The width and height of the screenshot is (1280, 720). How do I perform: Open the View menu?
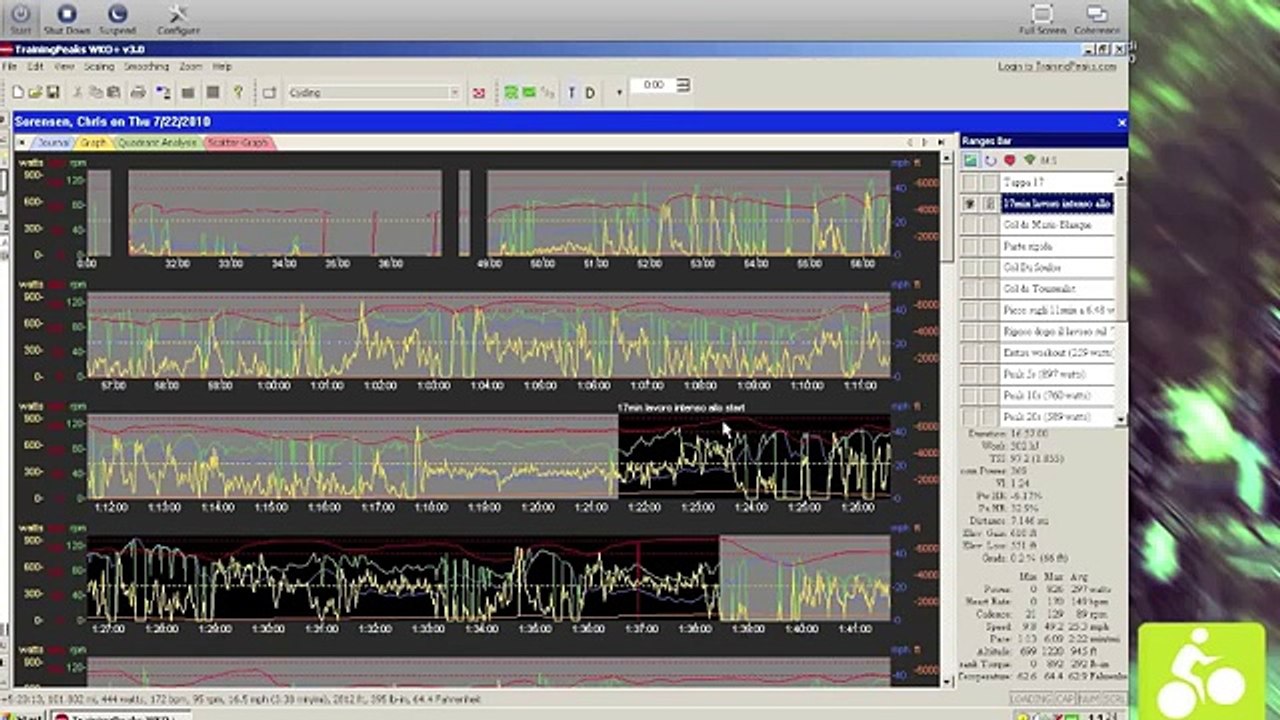(x=64, y=66)
